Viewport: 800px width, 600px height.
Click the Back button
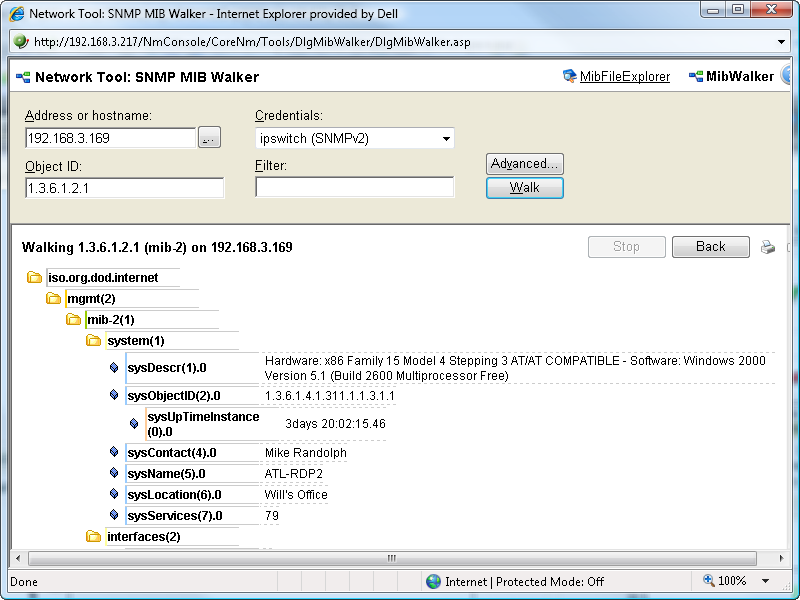pos(710,247)
